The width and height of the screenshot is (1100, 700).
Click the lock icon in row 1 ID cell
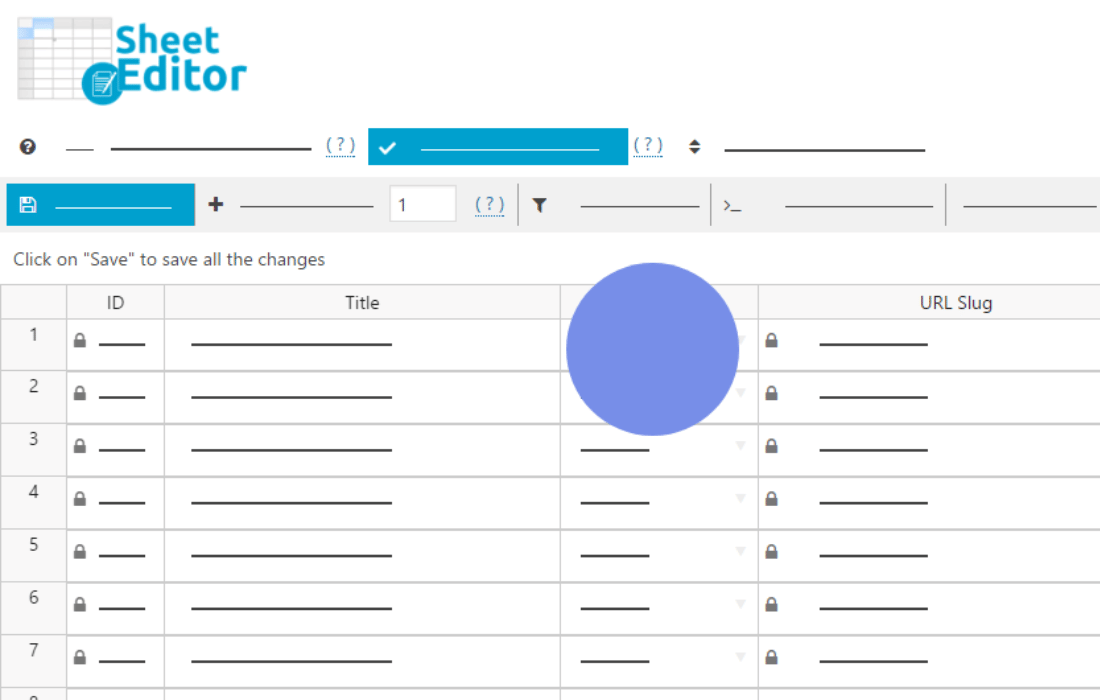[x=80, y=341]
